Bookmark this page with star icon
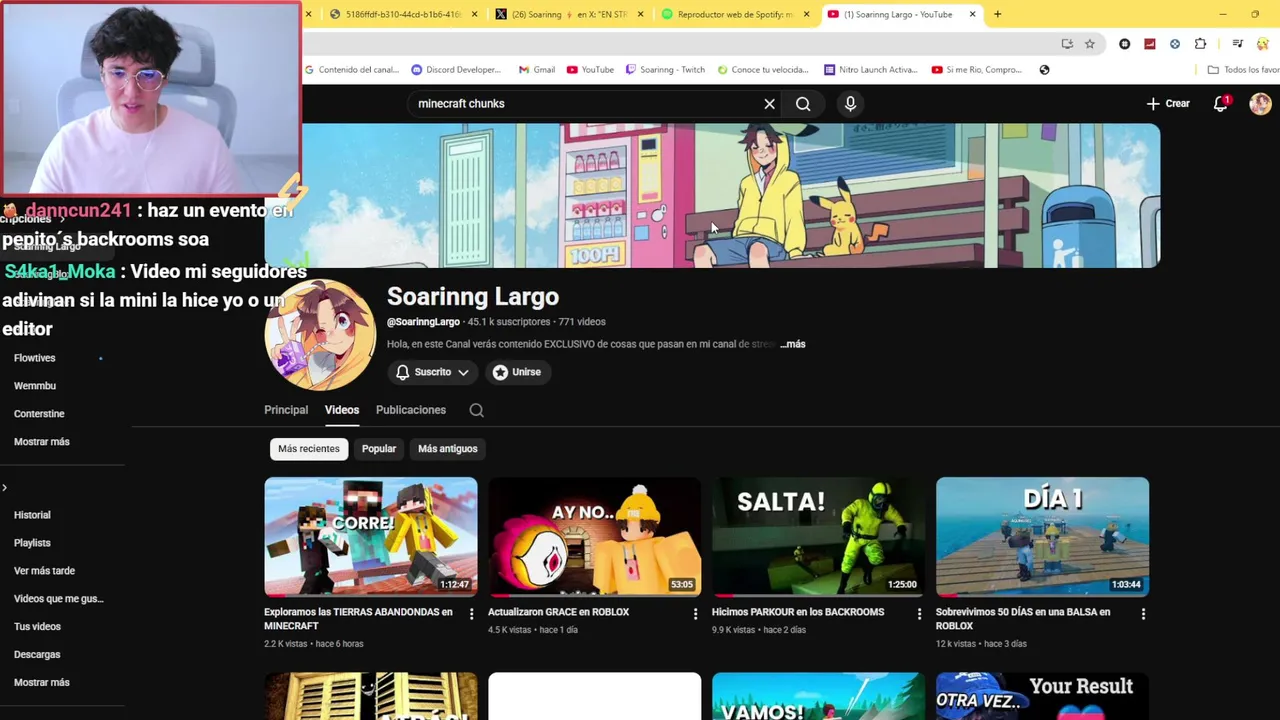Screen dimensions: 1280x720 click(1090, 44)
